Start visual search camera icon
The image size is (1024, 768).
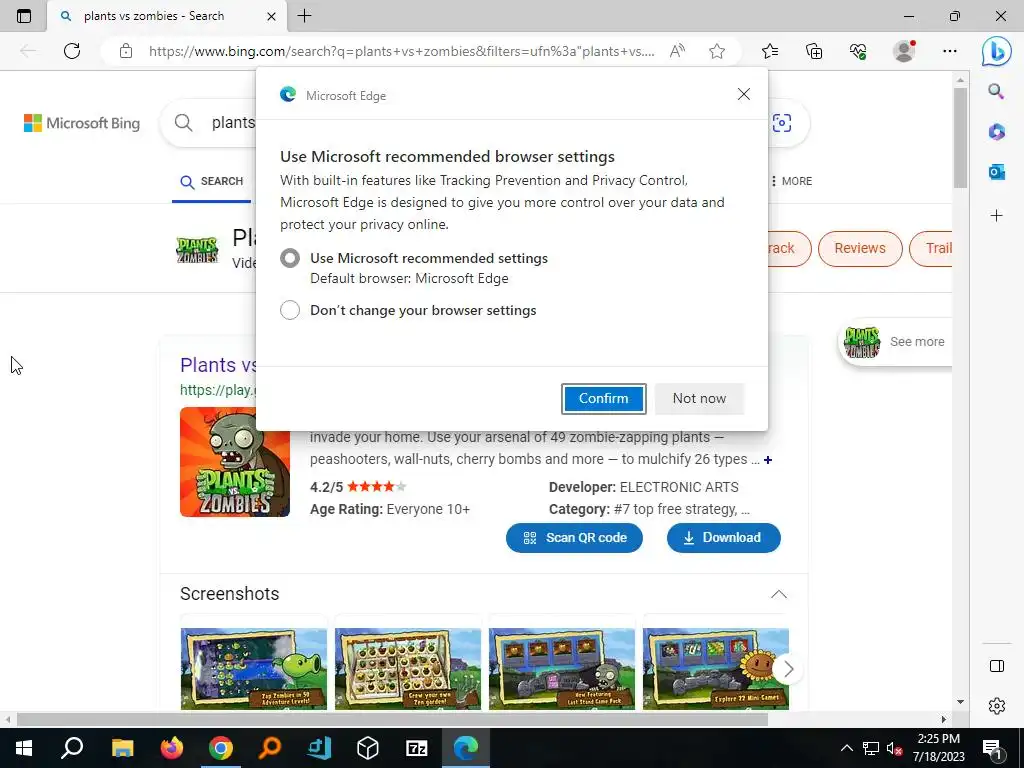tap(782, 123)
